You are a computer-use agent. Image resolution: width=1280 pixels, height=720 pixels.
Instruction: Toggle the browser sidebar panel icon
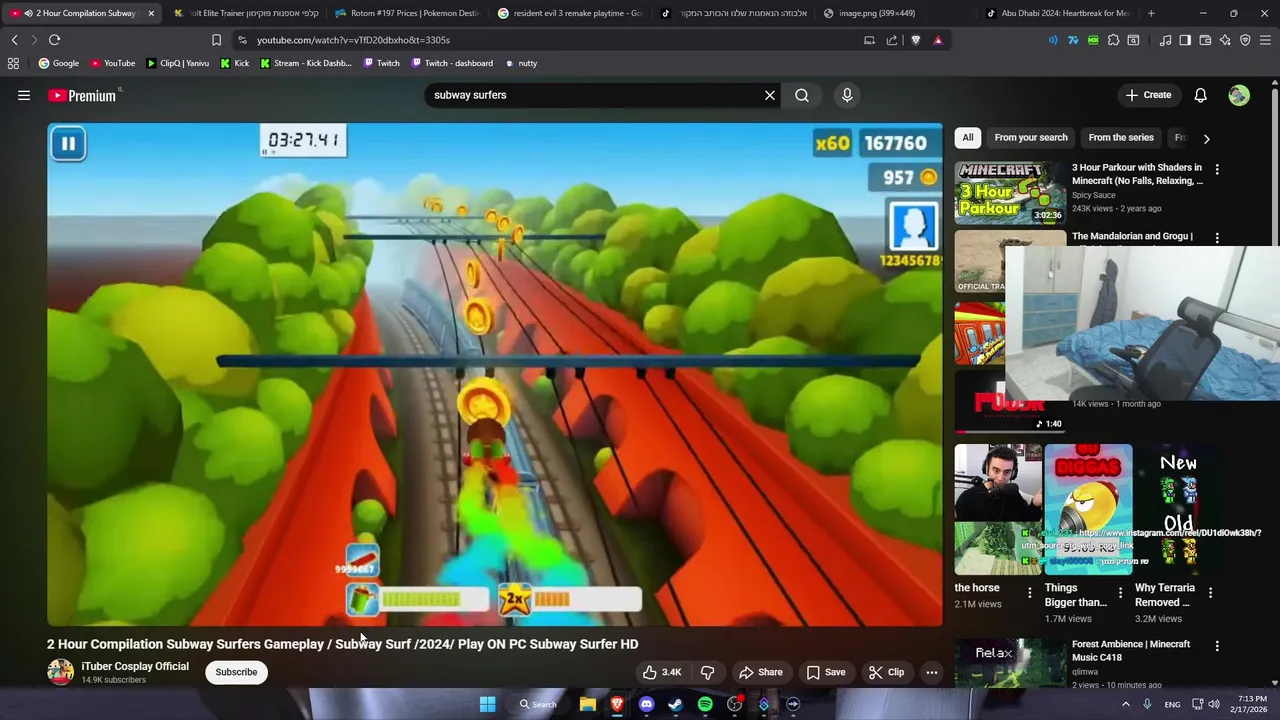pyautogui.click(x=1185, y=40)
